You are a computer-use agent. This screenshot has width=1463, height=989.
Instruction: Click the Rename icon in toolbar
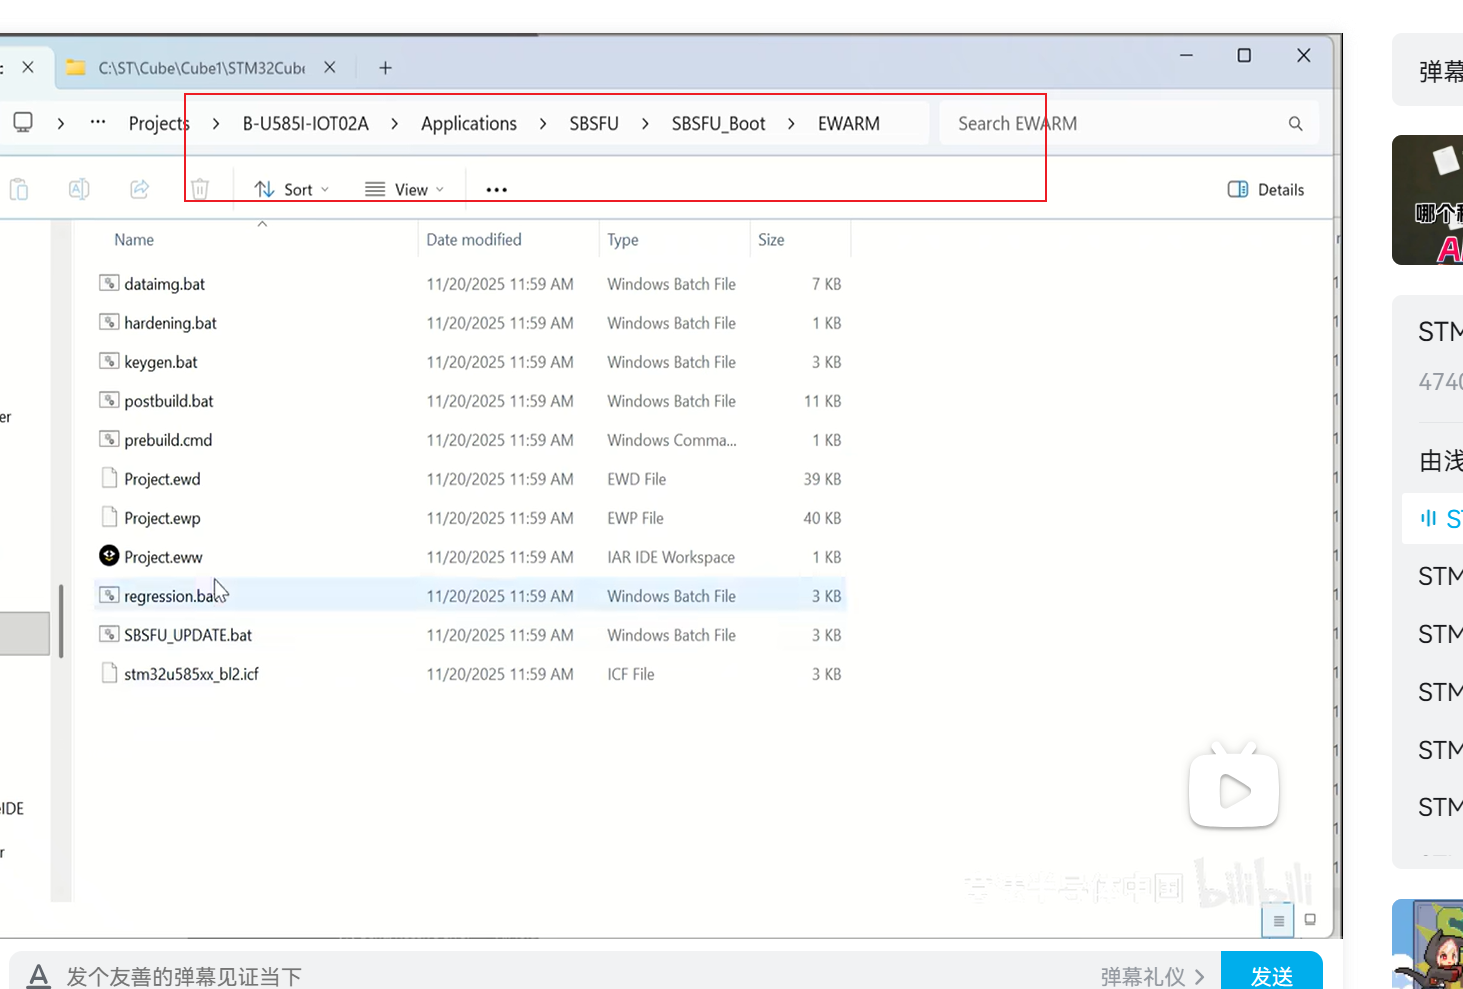79,189
